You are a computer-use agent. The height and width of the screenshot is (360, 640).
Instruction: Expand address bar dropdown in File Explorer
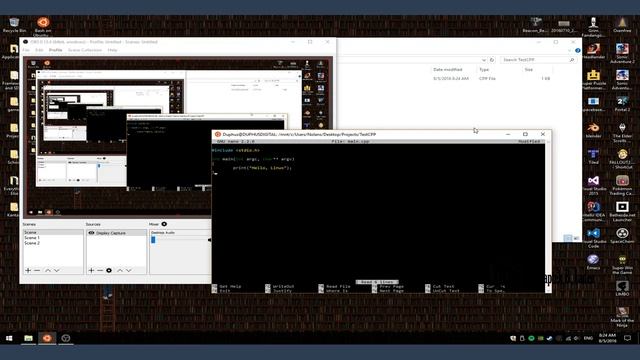(x=484, y=60)
